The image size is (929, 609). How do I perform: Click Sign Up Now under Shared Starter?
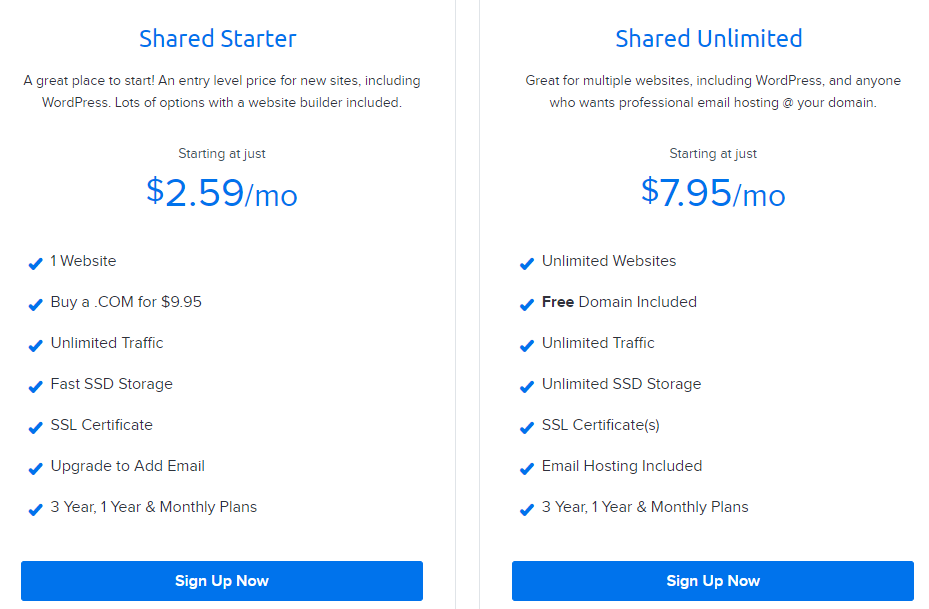click(222, 581)
